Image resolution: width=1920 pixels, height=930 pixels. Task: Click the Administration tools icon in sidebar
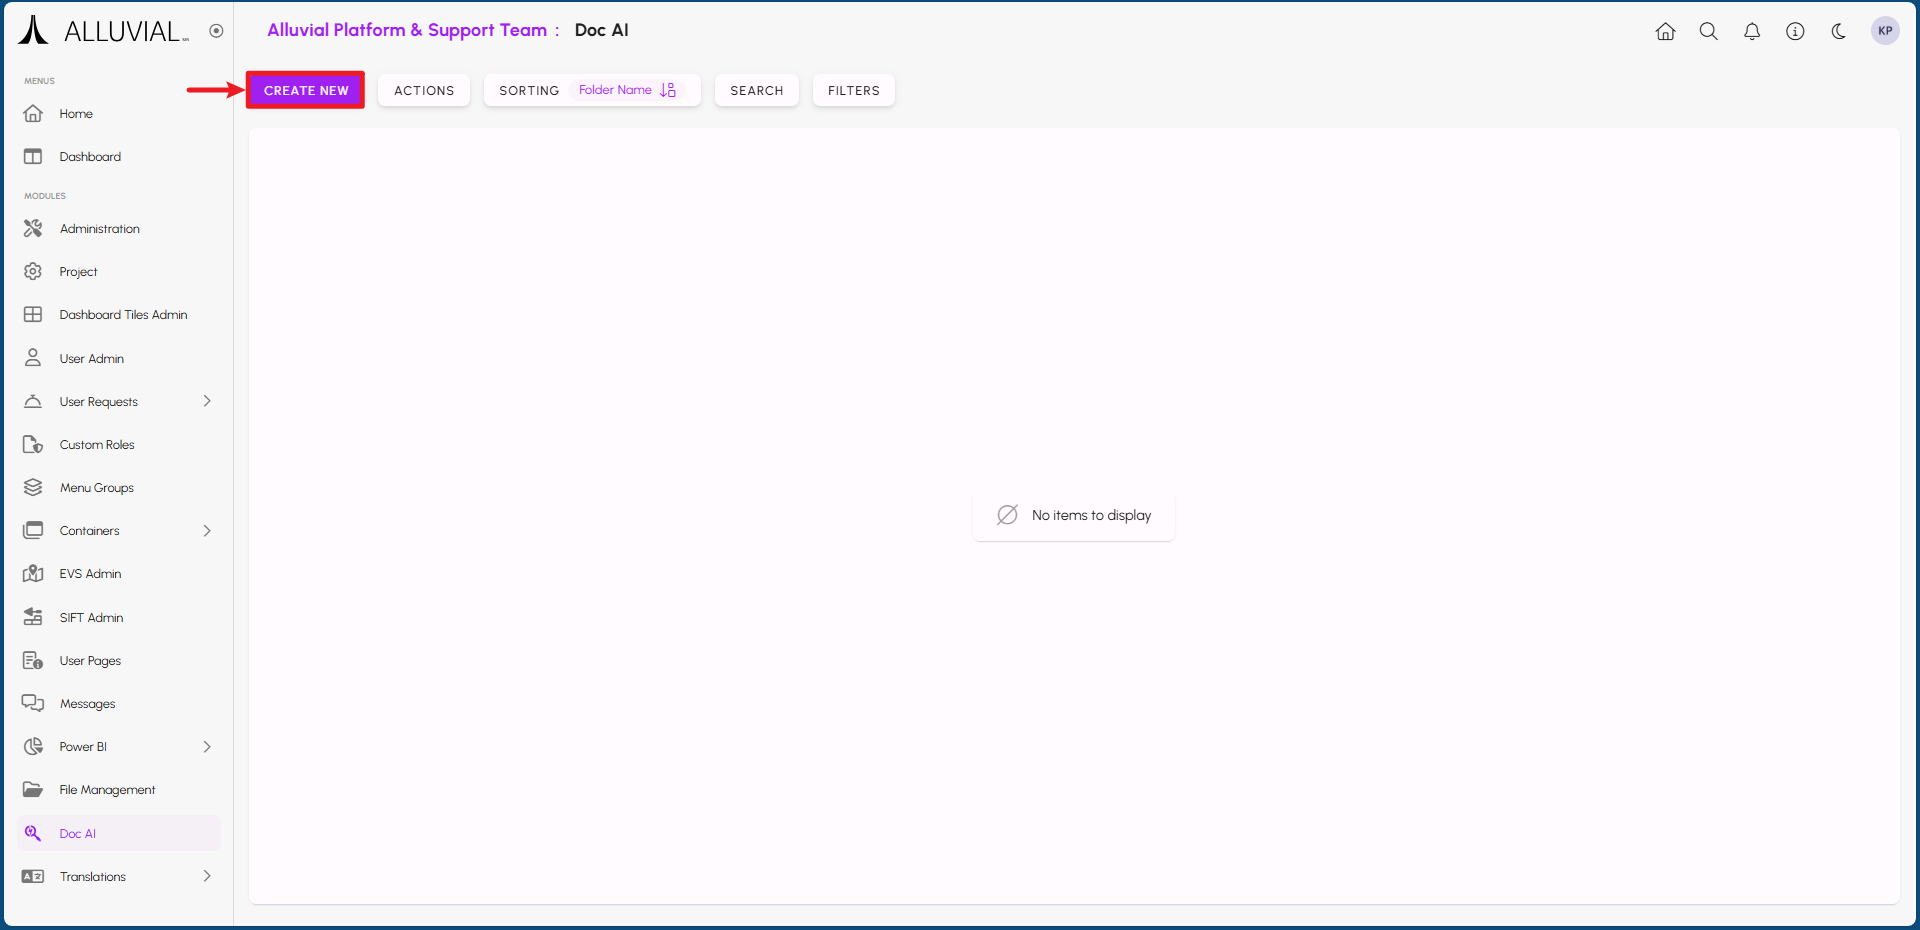(33, 229)
